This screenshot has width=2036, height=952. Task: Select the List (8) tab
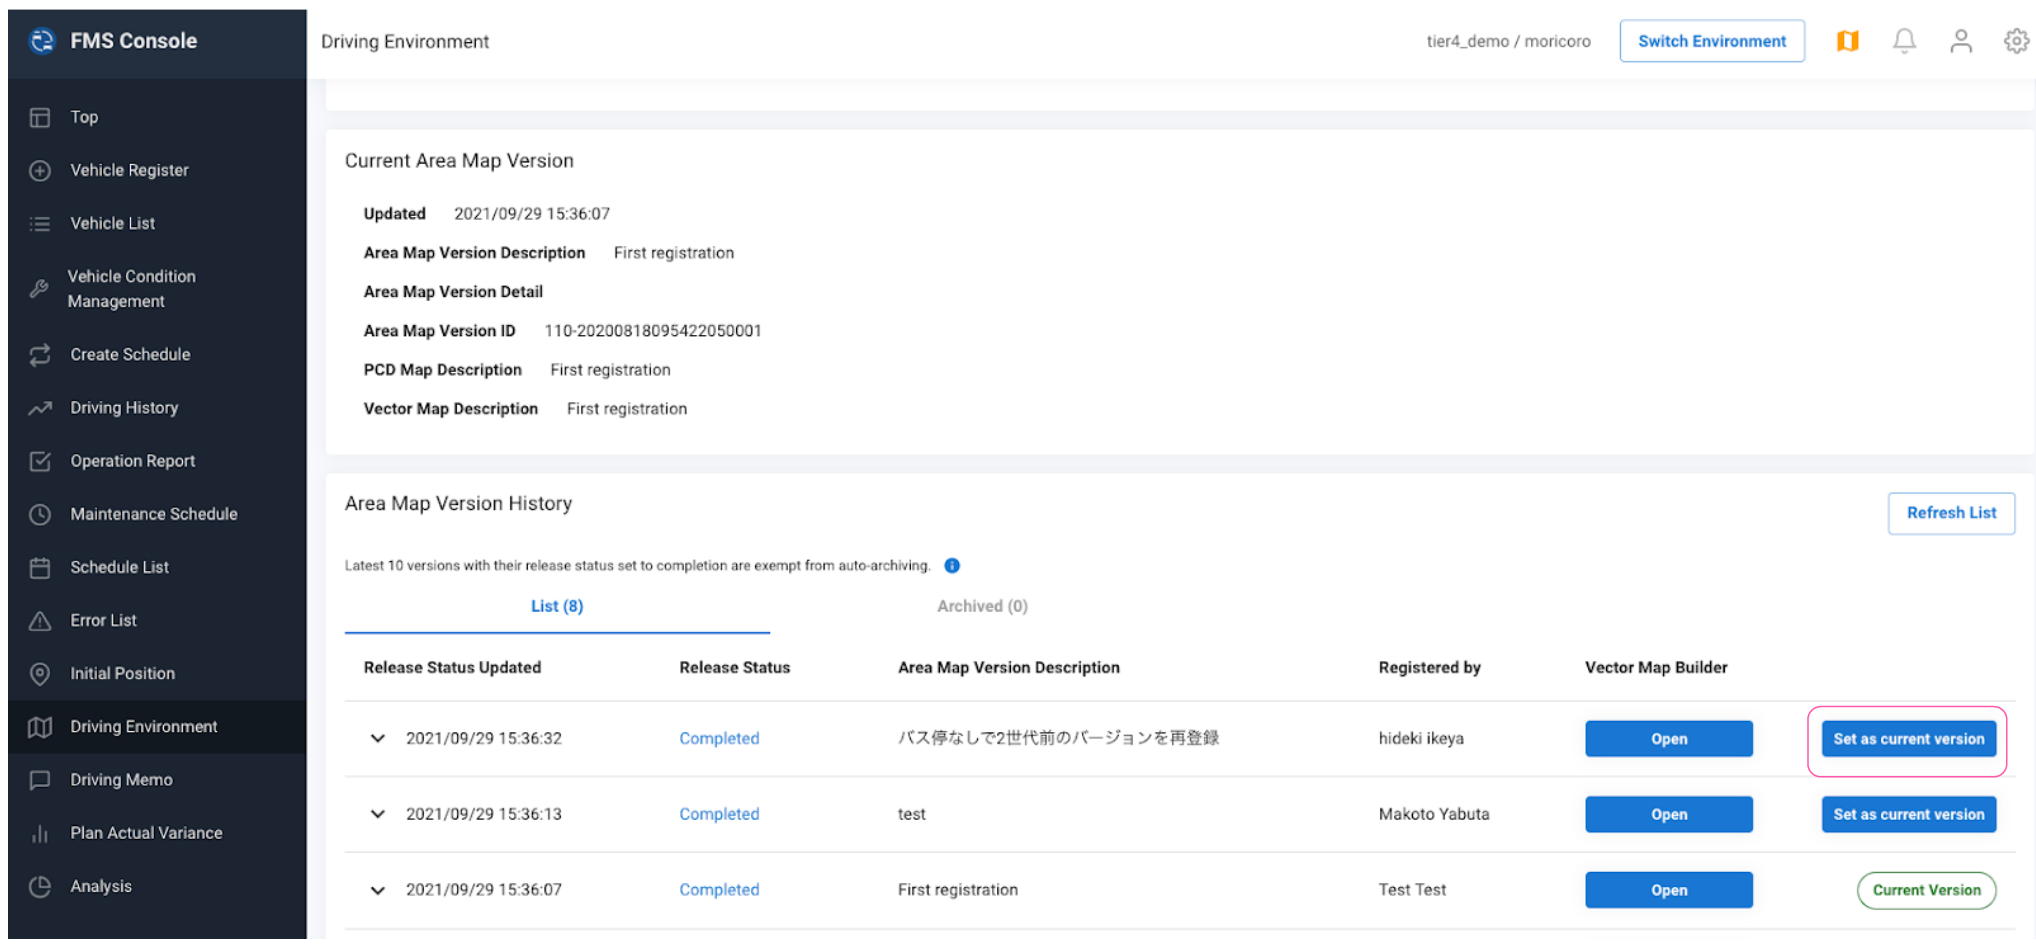pyautogui.click(x=556, y=606)
